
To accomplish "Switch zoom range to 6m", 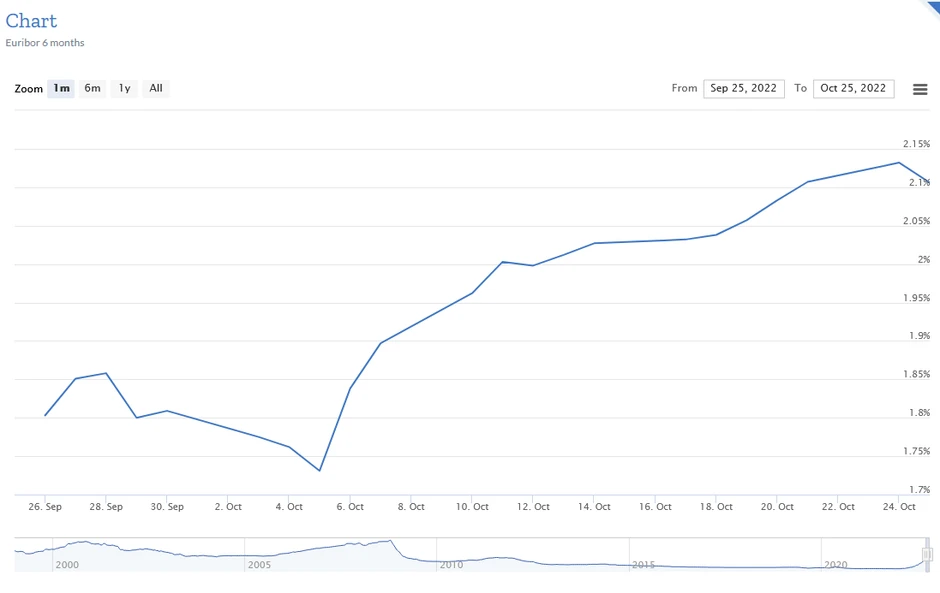I will (92, 88).
